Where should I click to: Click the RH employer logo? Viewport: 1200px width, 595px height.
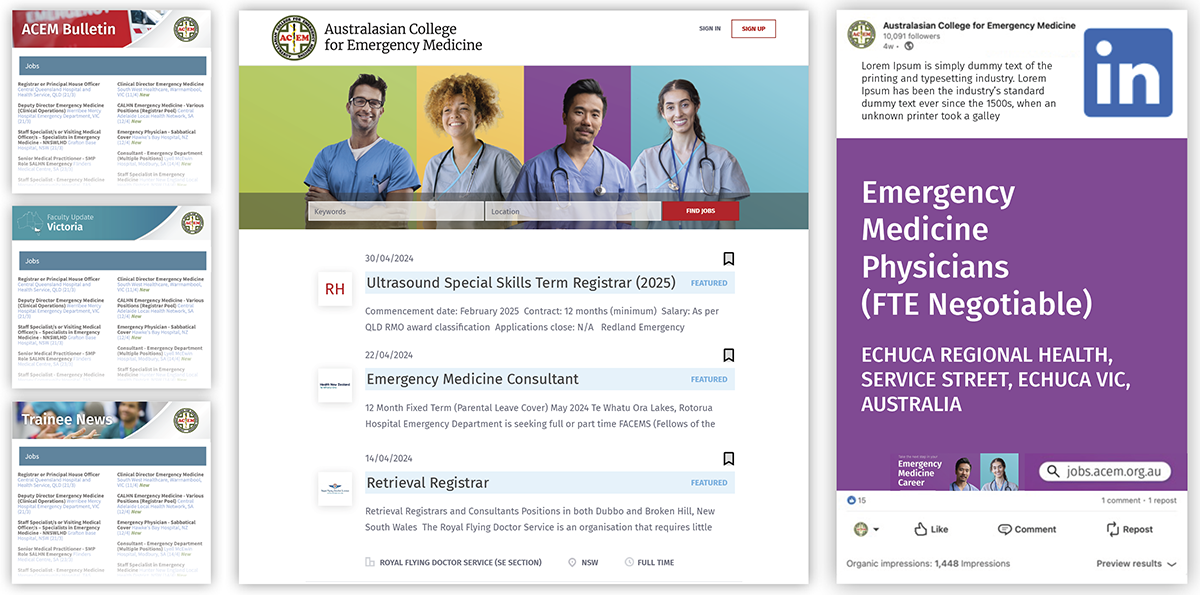(x=335, y=289)
